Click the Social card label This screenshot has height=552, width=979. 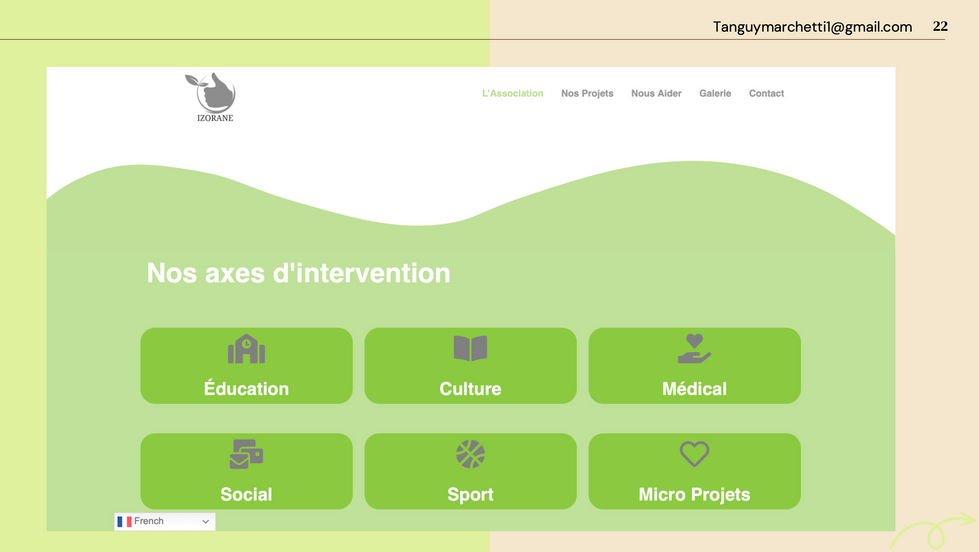pos(247,494)
